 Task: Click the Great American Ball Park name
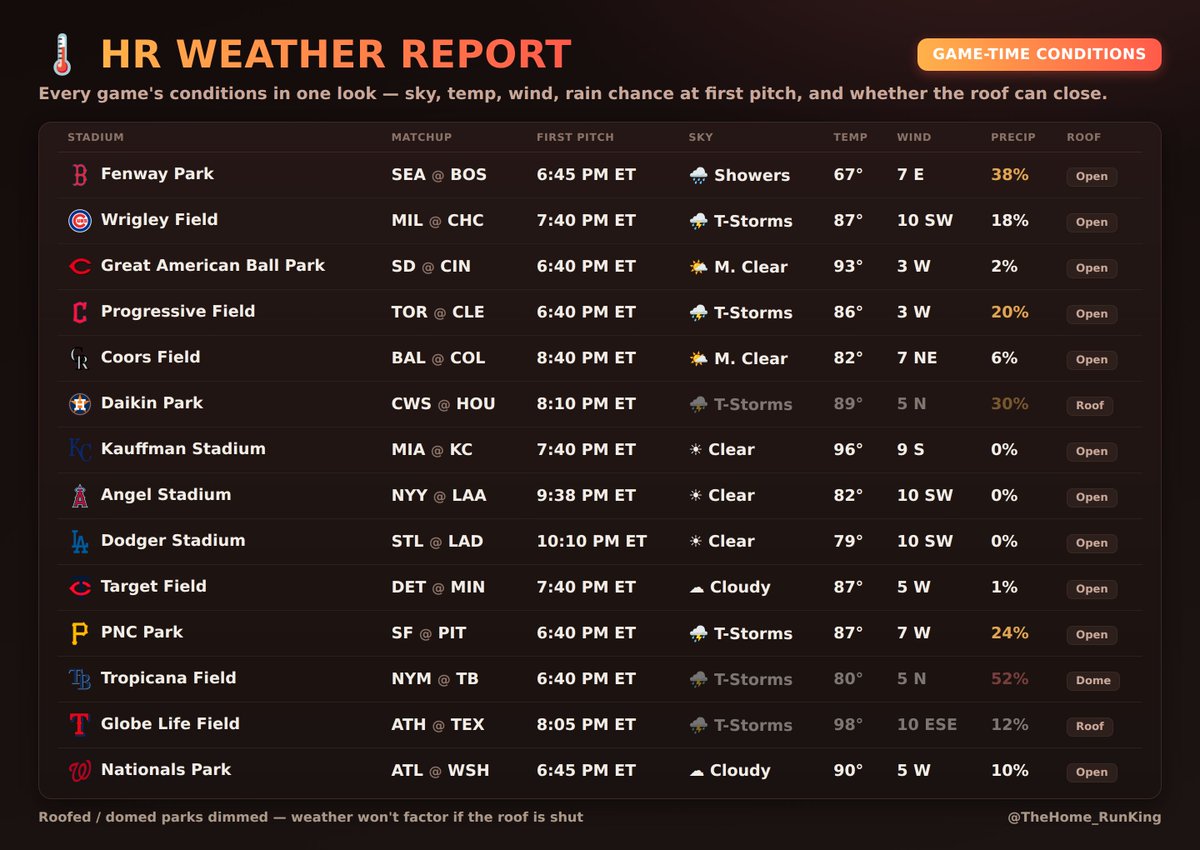213,266
